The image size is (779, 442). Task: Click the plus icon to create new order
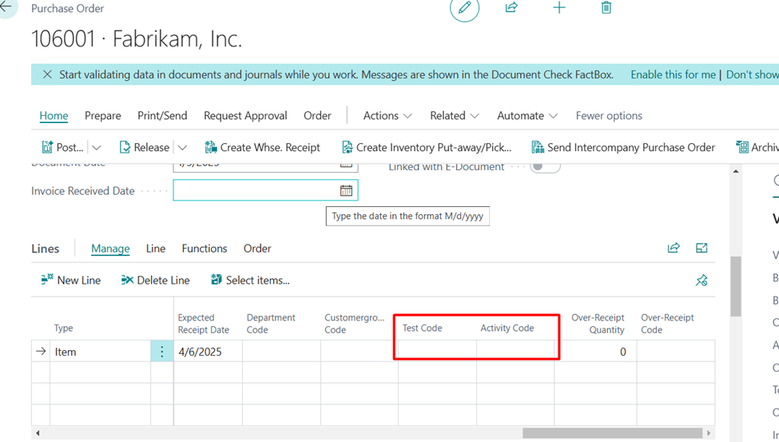[559, 7]
